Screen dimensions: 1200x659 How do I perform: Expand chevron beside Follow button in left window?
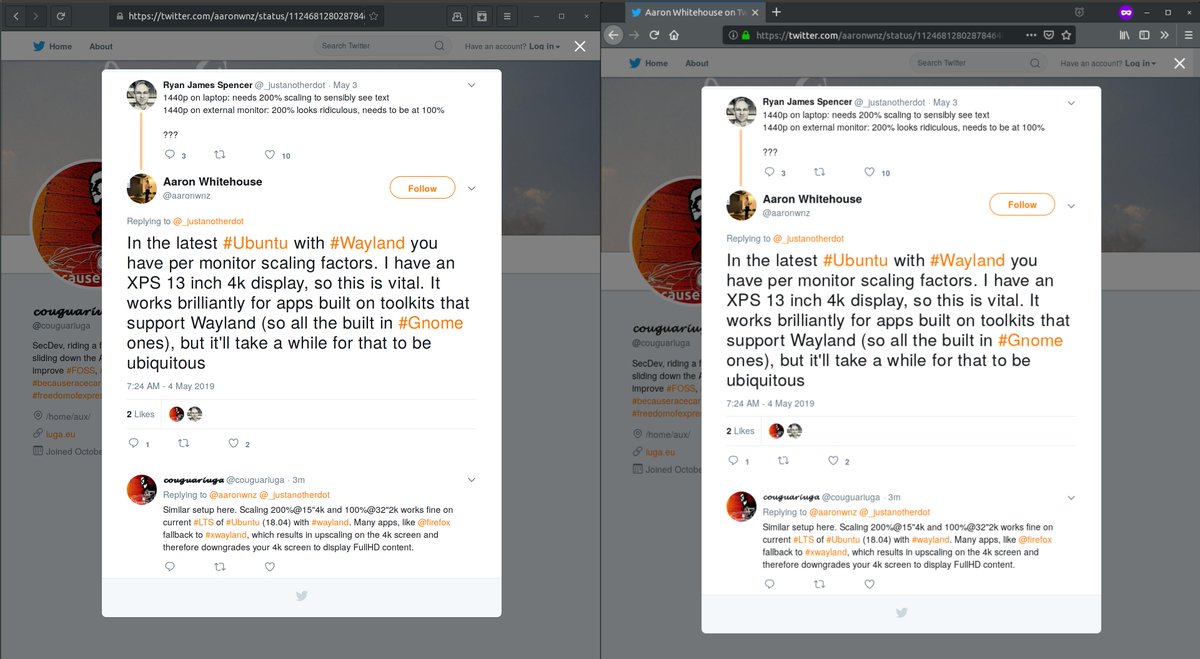(471, 188)
